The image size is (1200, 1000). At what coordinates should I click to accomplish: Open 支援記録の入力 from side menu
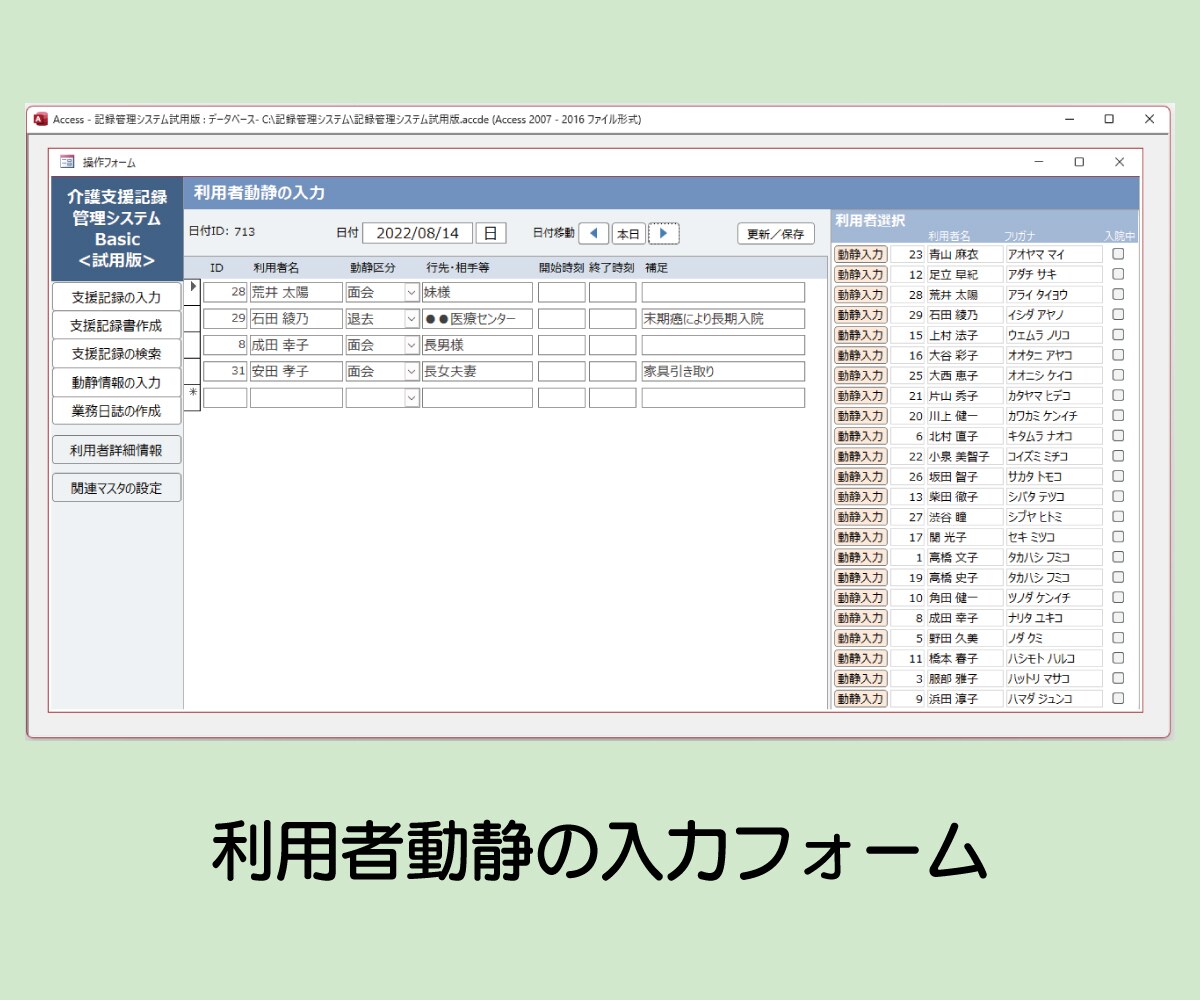pos(116,297)
